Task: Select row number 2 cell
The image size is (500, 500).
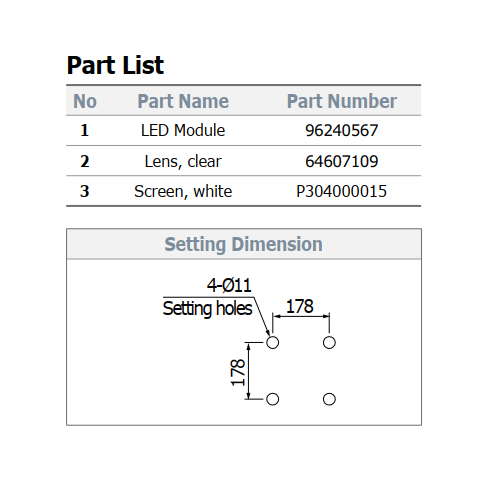Action: 85,161
